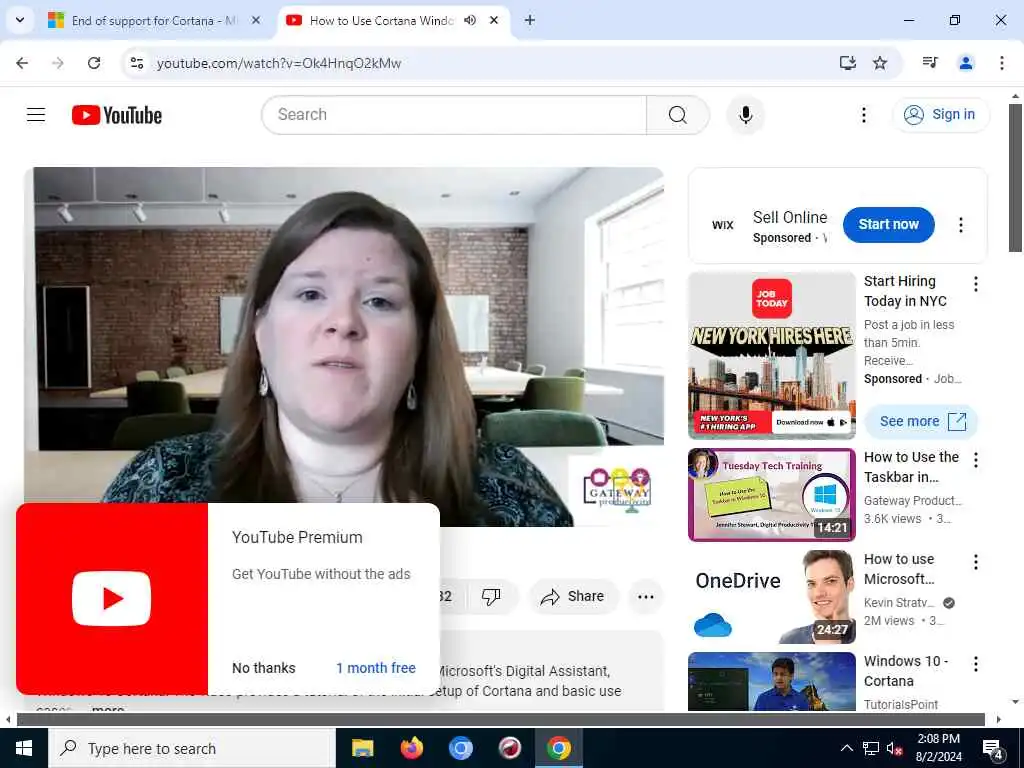Expand the tab search dropdown
Viewport: 1024px width, 768px height.
pos(20,20)
